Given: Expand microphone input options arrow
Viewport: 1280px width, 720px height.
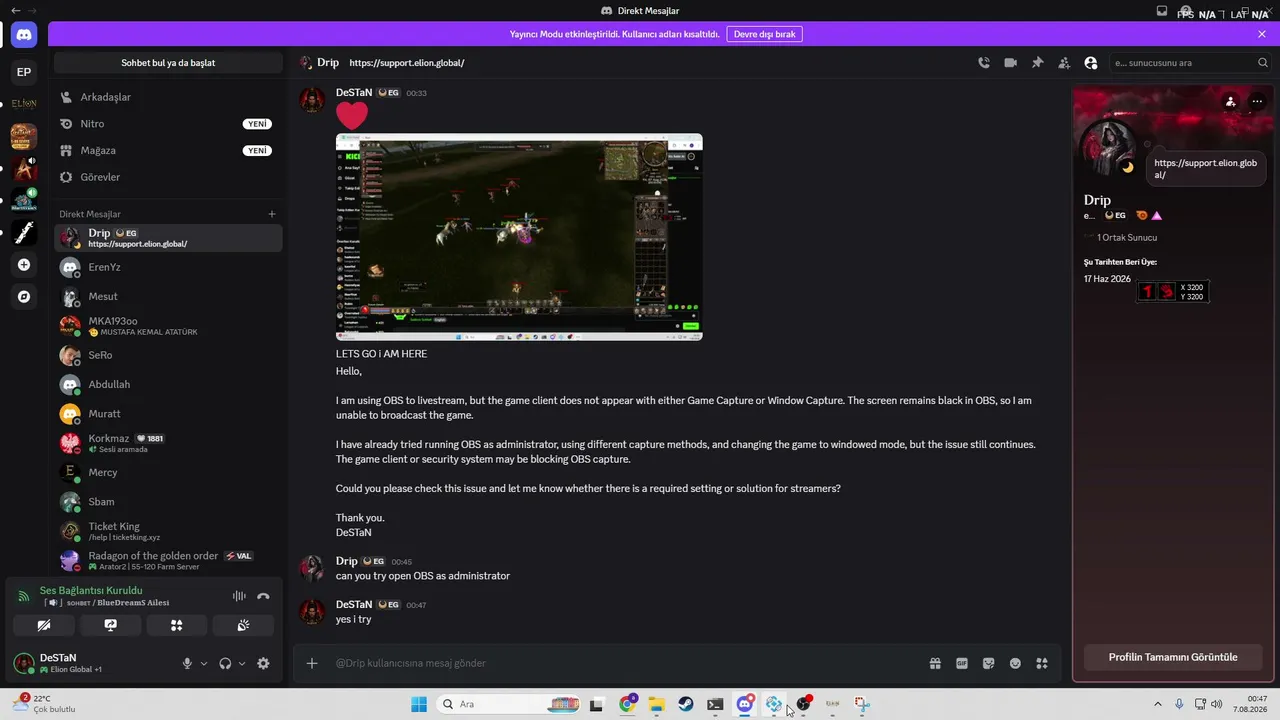Looking at the screenshot, I should click(x=204, y=663).
